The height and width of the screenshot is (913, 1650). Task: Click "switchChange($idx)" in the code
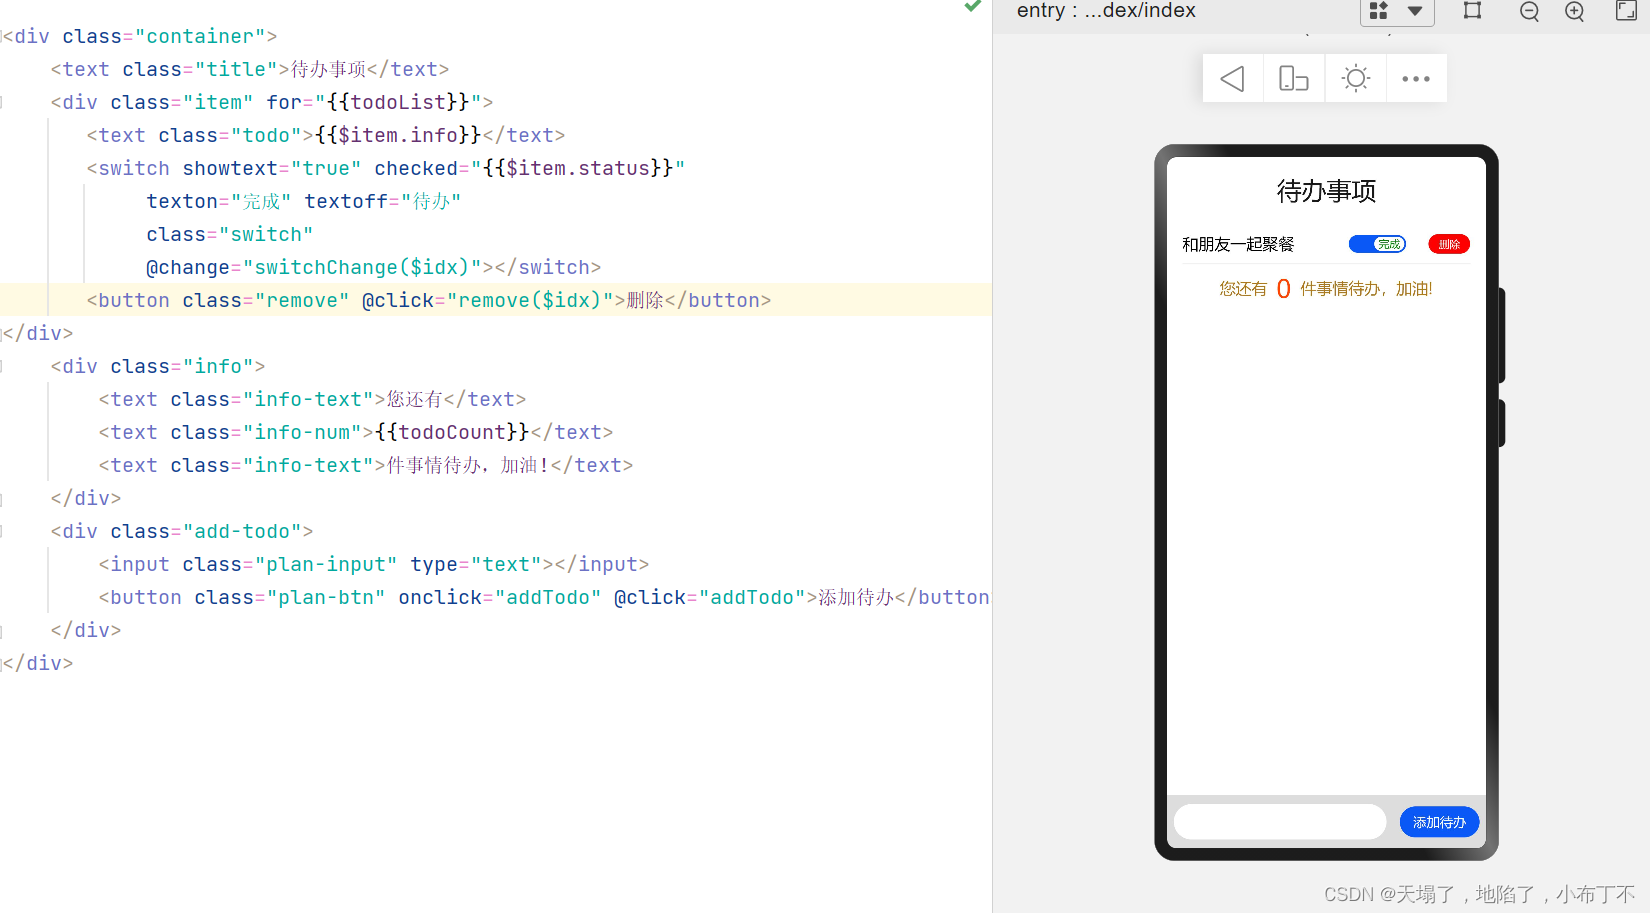(x=362, y=267)
